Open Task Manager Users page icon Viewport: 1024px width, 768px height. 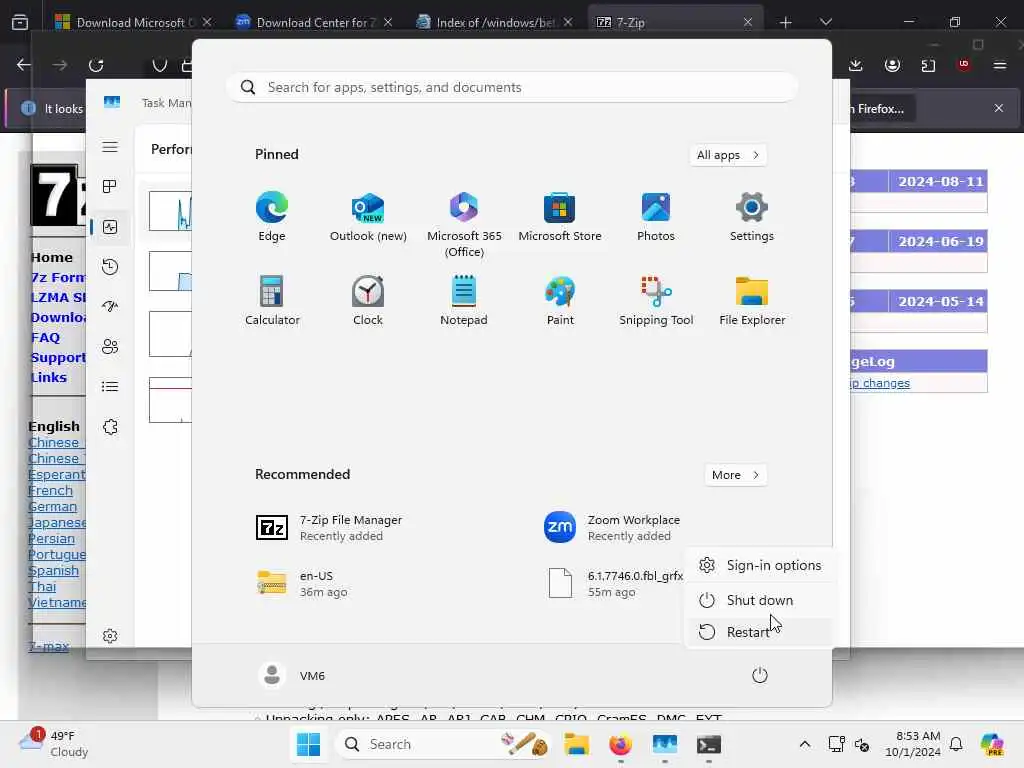(x=110, y=346)
